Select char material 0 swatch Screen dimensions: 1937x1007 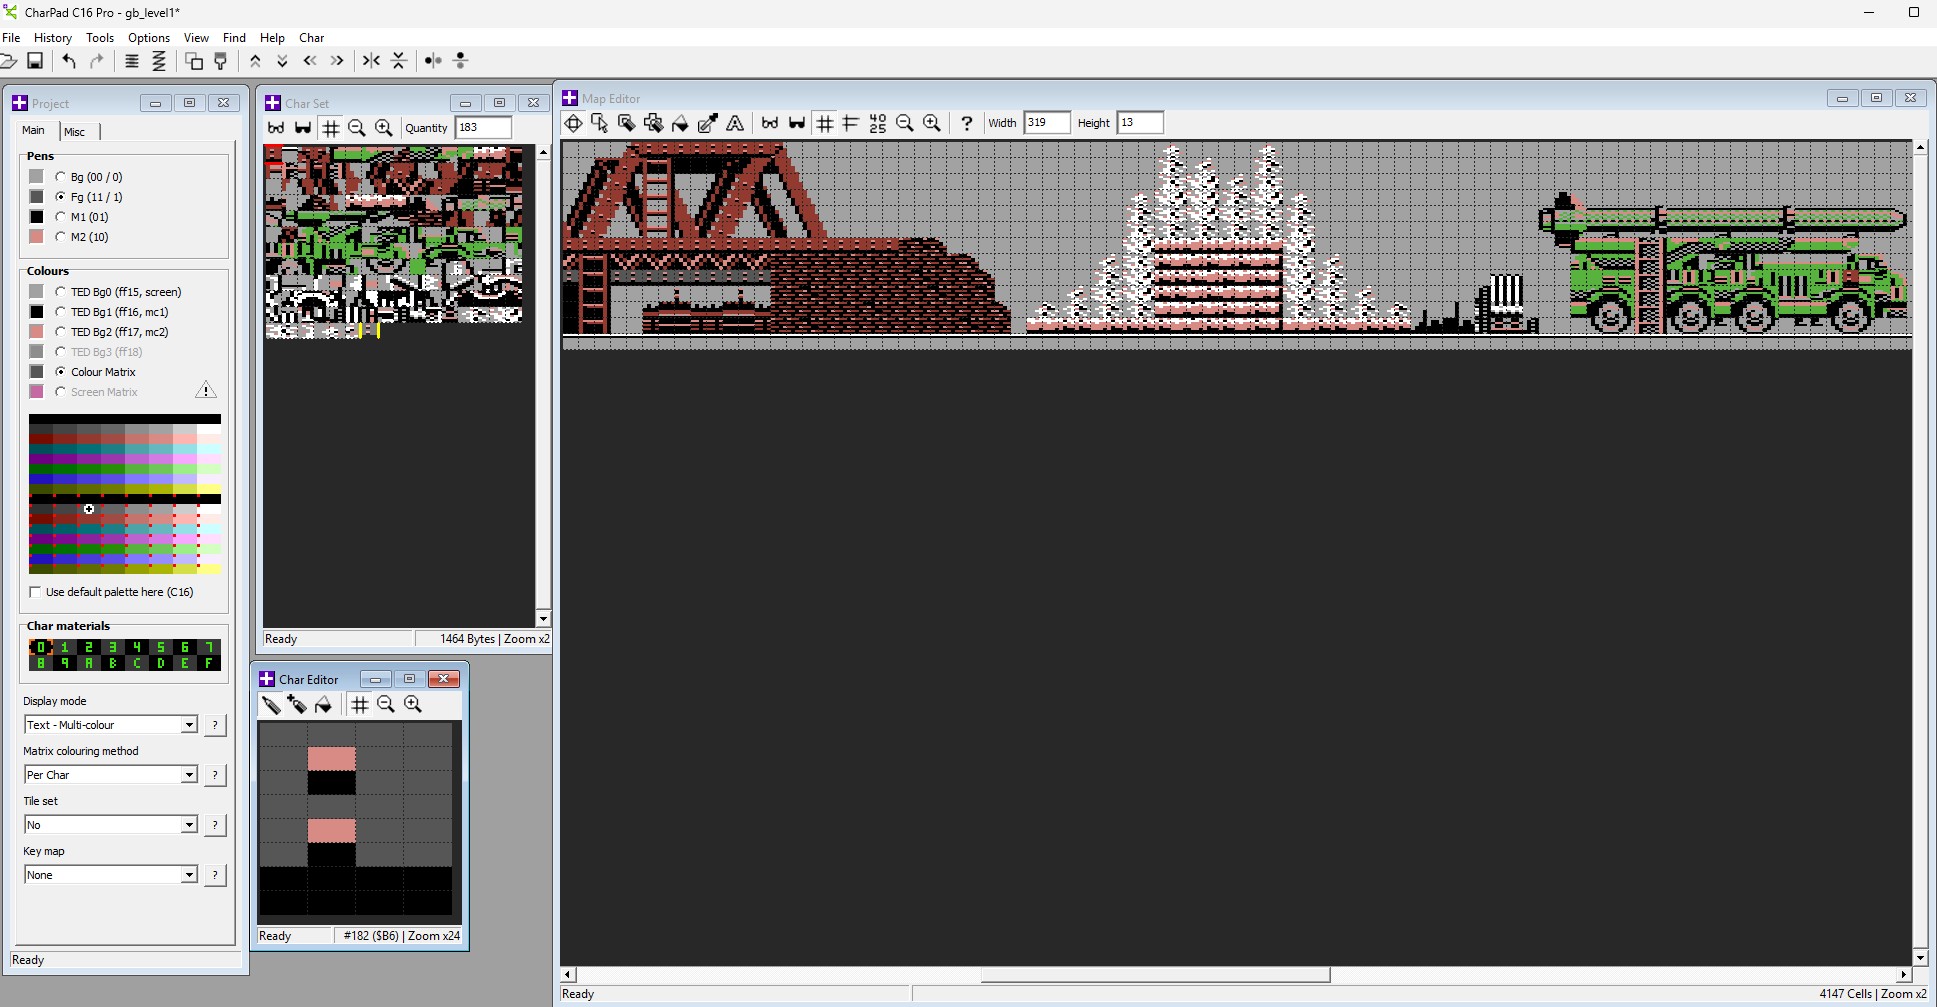(41, 647)
